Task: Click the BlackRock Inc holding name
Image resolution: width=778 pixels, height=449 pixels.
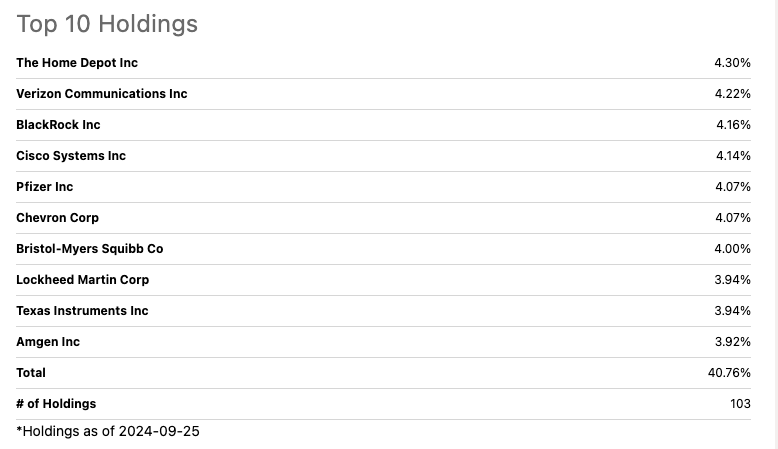Action: click(x=58, y=125)
